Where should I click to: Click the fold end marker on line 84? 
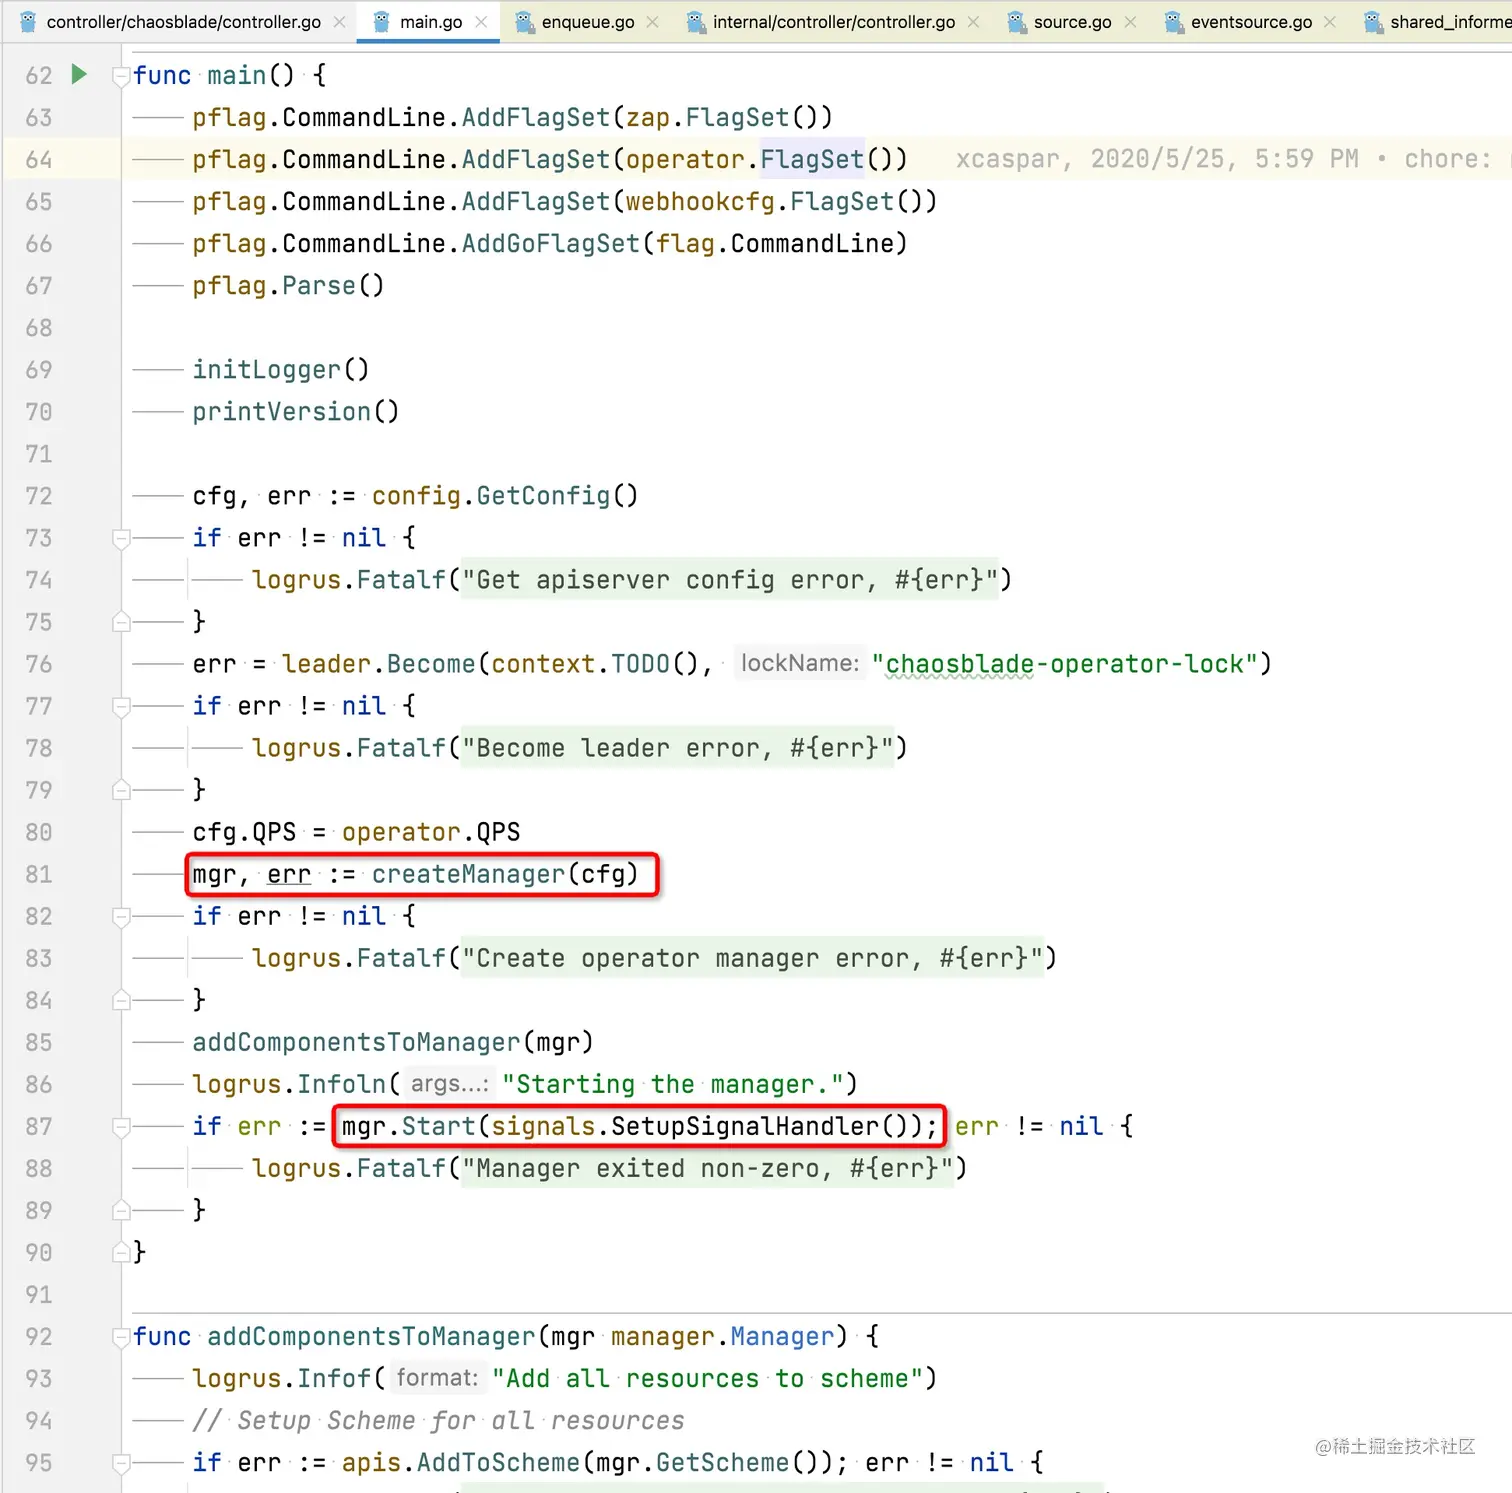(x=121, y=1000)
